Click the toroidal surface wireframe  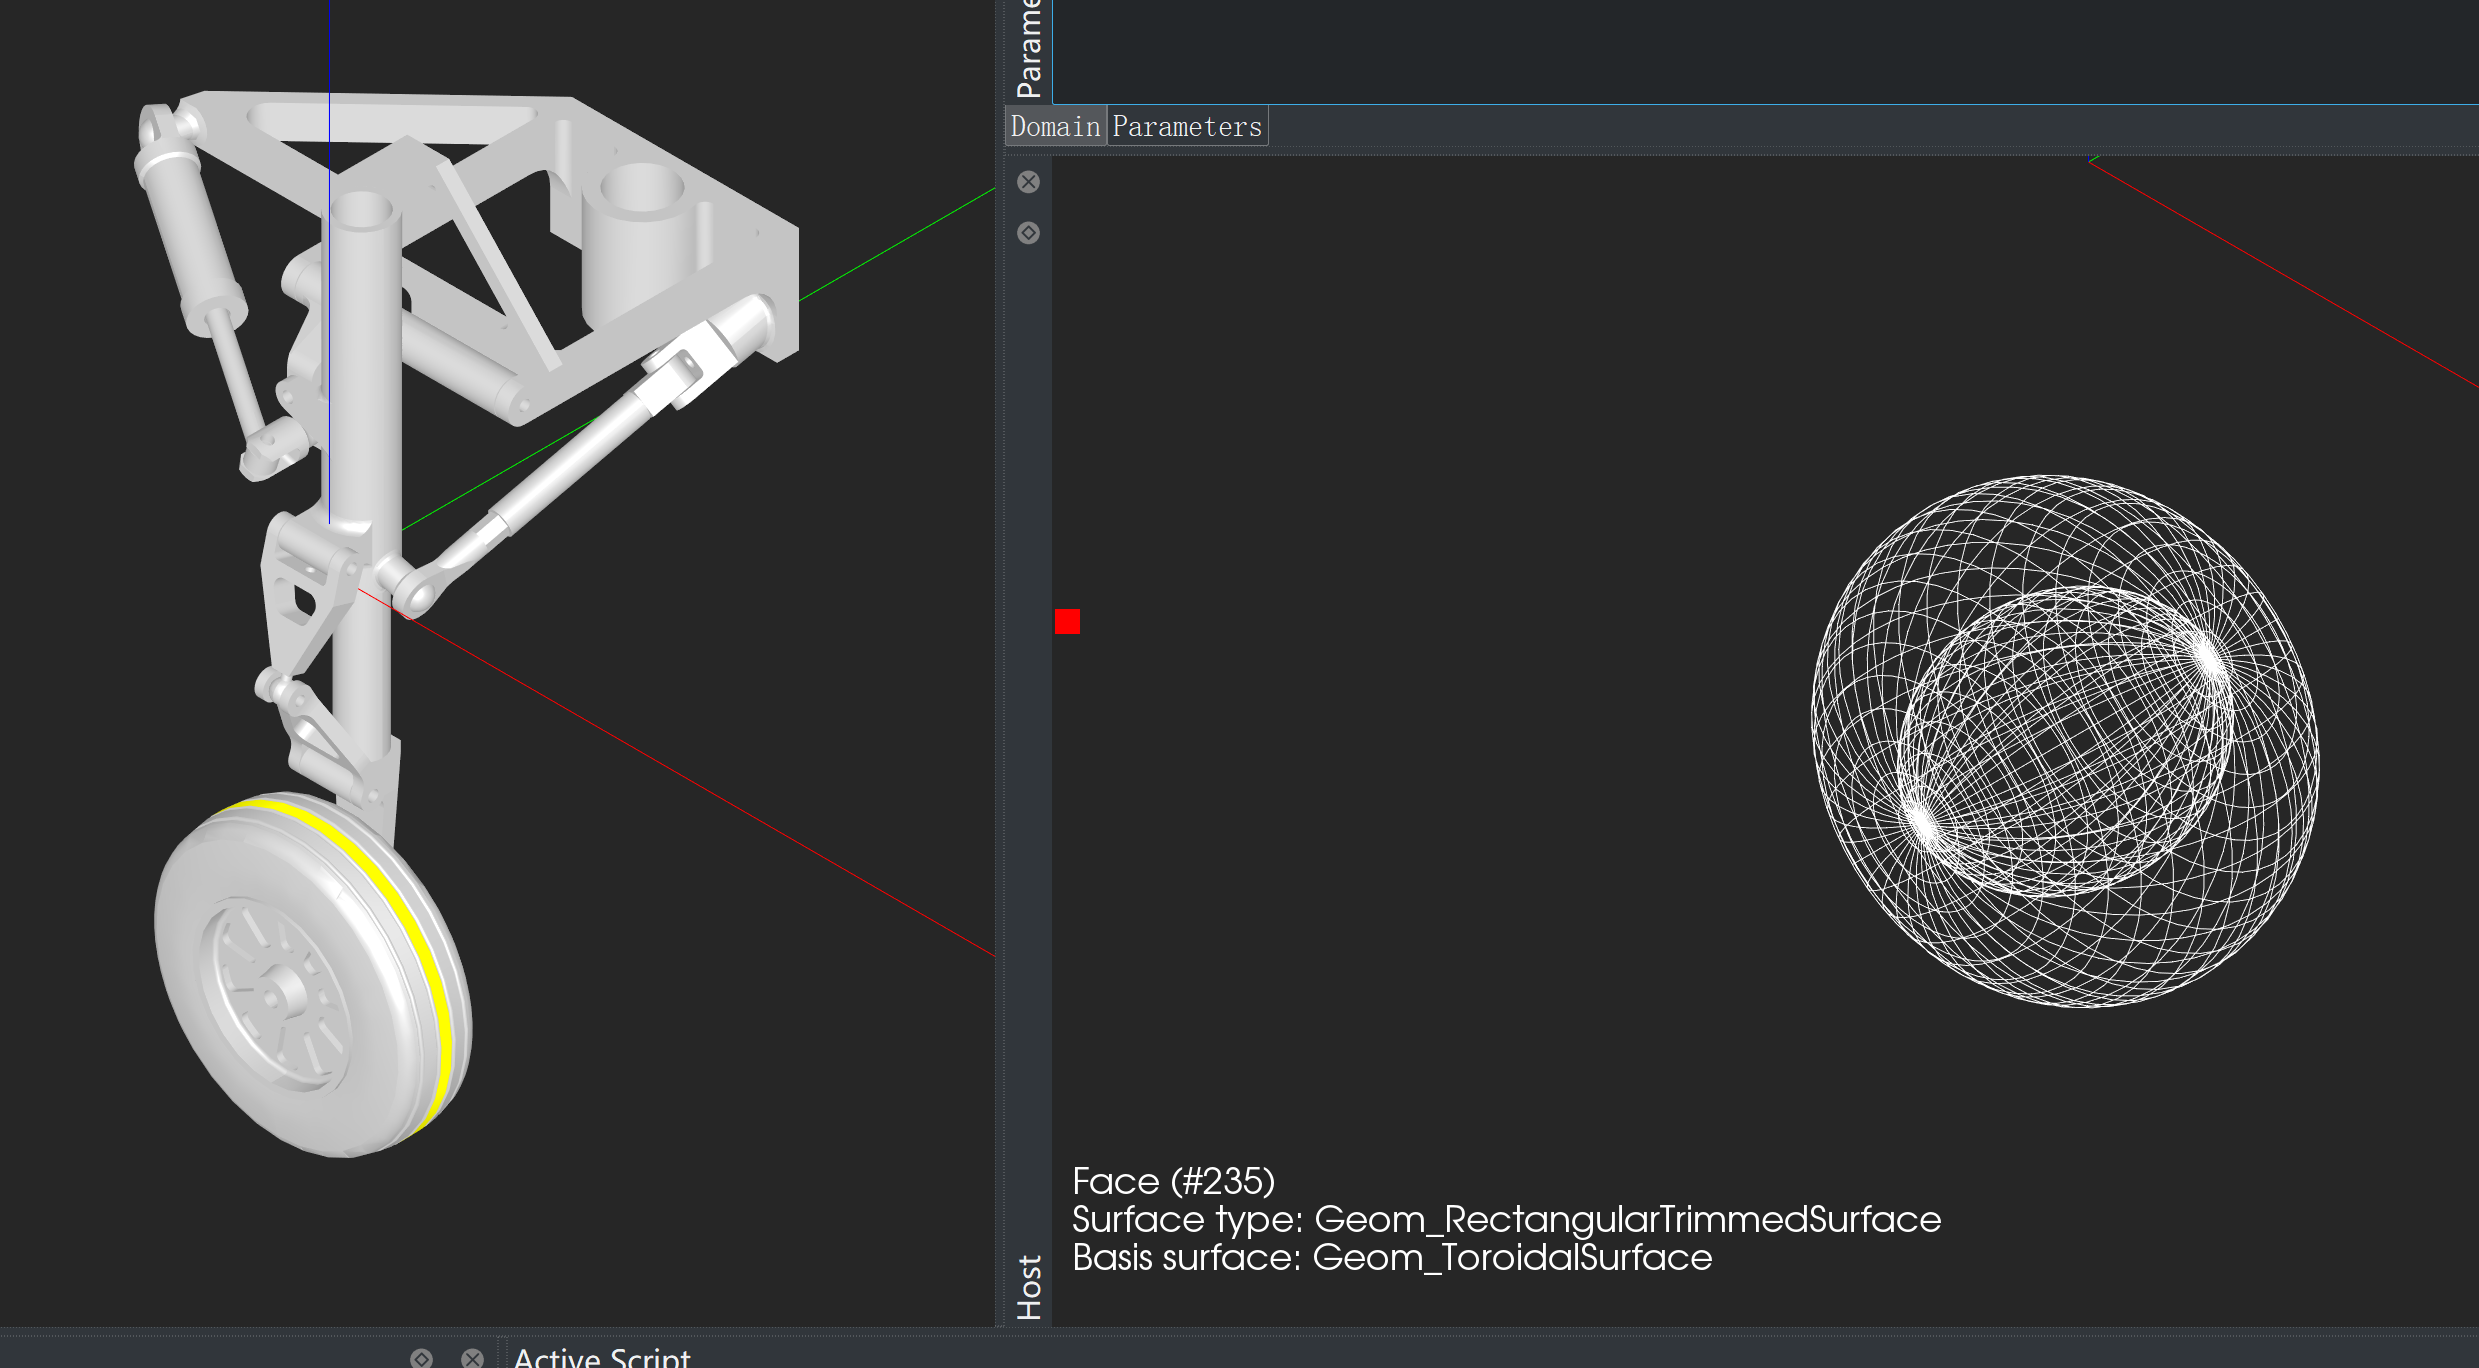(x=2065, y=740)
